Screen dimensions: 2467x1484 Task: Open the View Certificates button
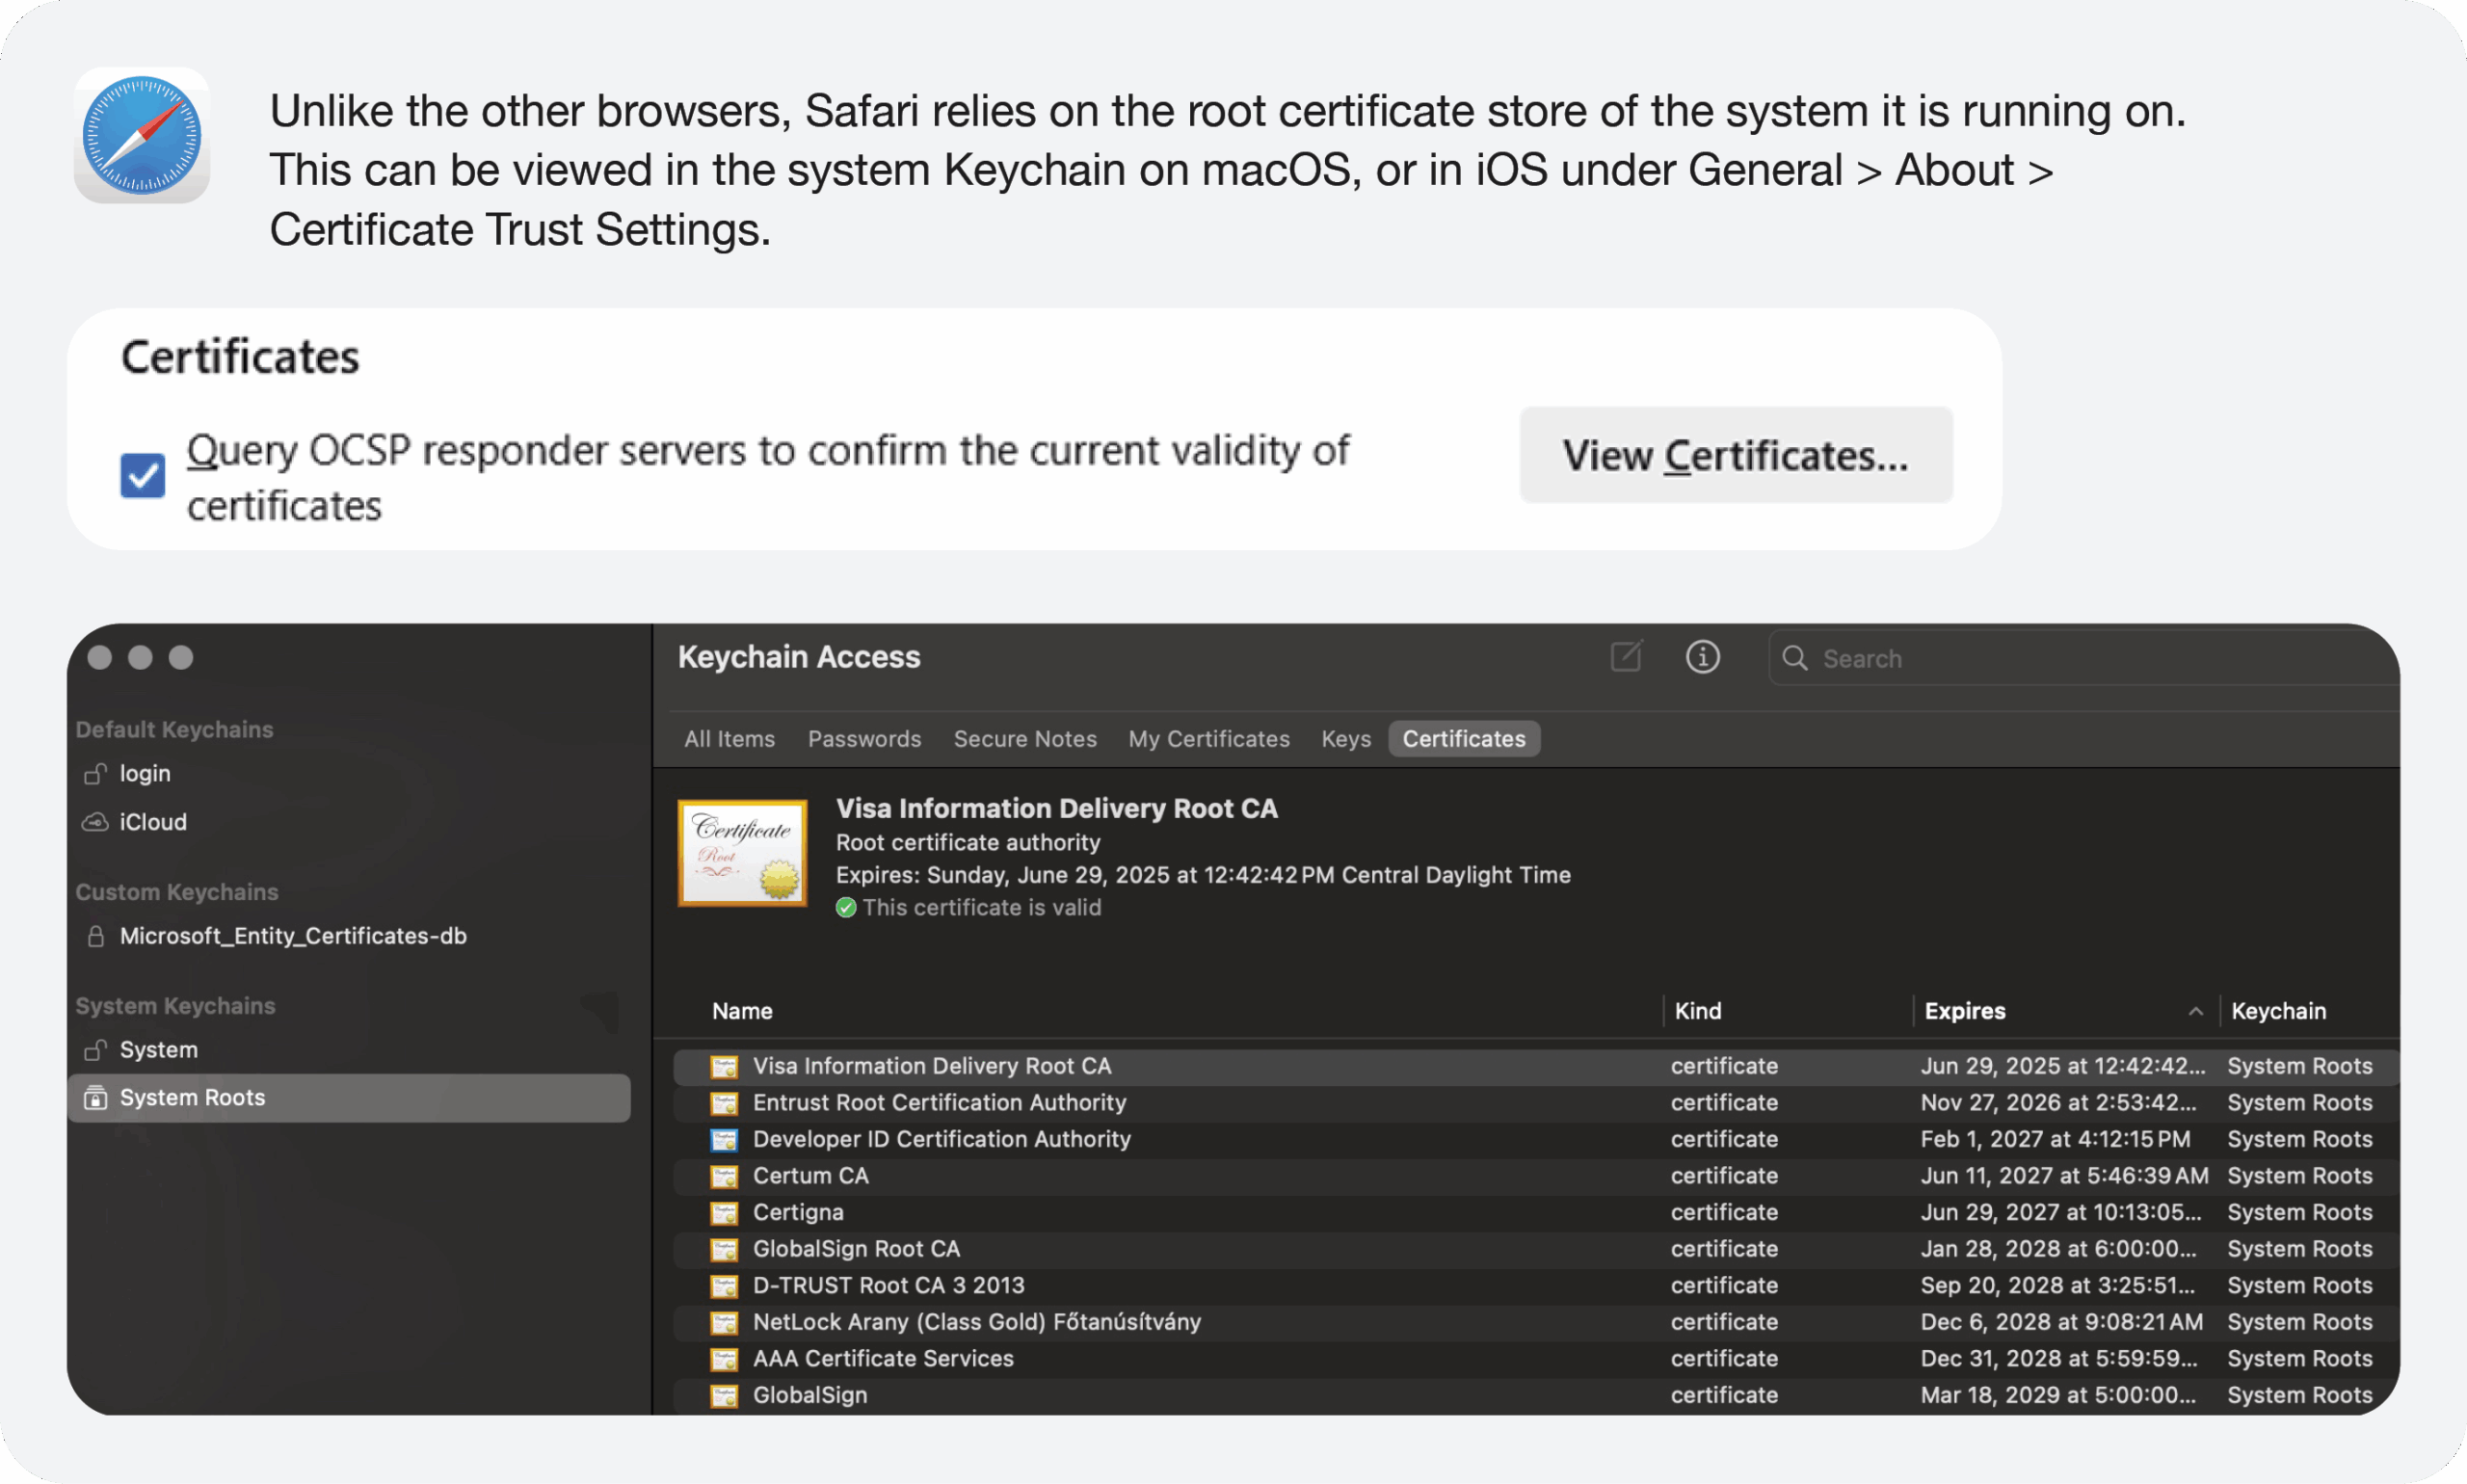click(x=1735, y=455)
